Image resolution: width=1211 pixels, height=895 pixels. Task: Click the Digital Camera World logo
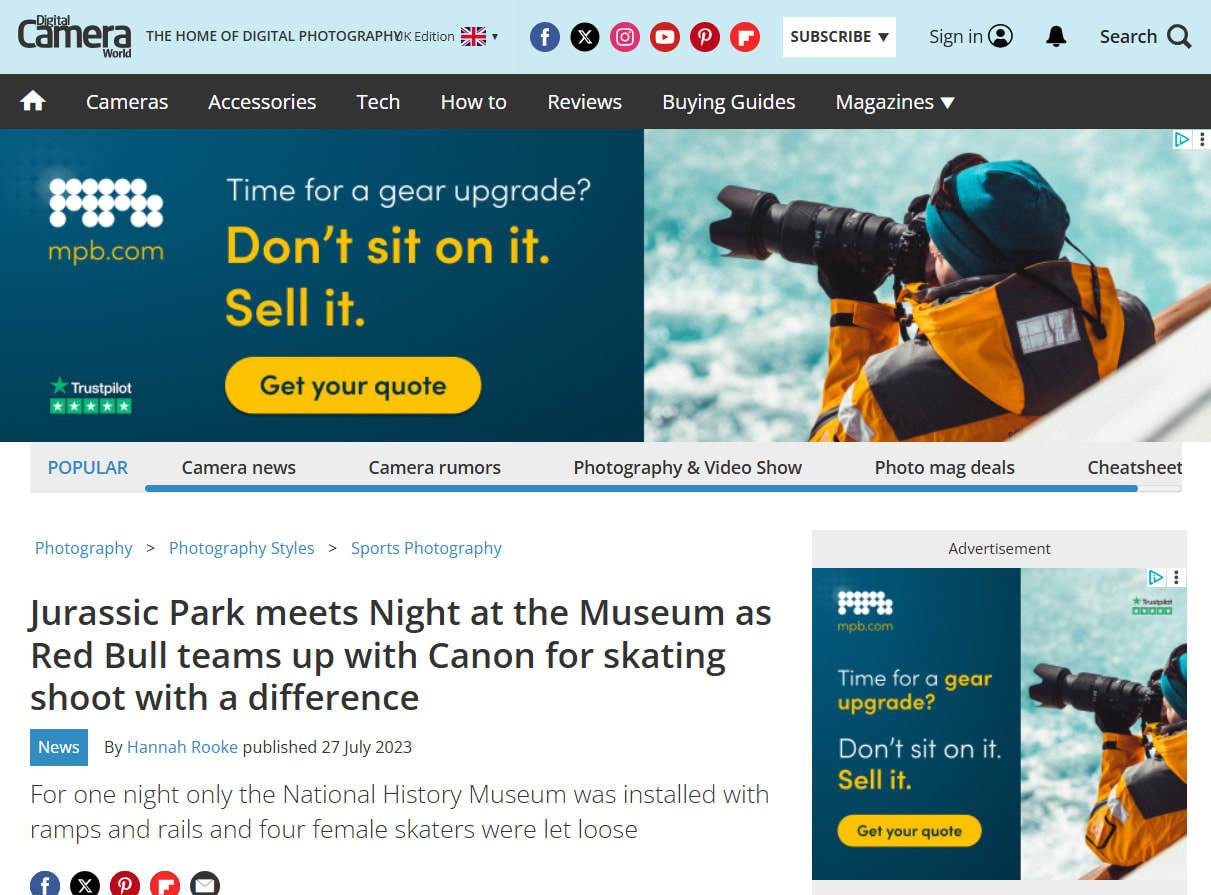pyautogui.click(x=74, y=36)
